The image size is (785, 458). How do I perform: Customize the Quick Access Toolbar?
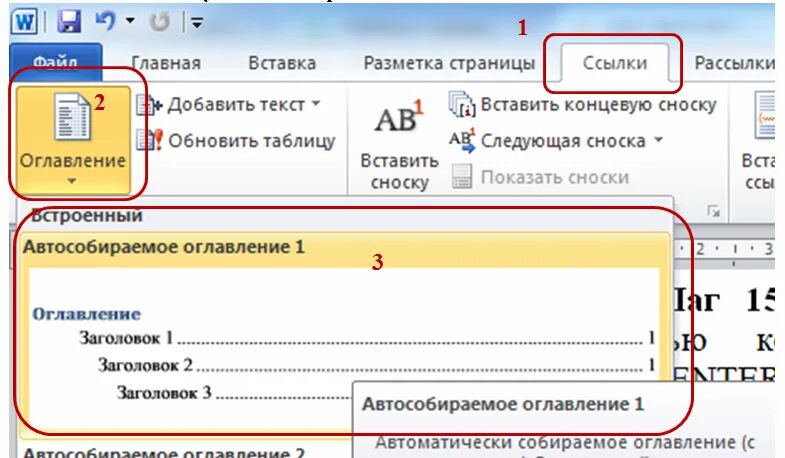197,22
